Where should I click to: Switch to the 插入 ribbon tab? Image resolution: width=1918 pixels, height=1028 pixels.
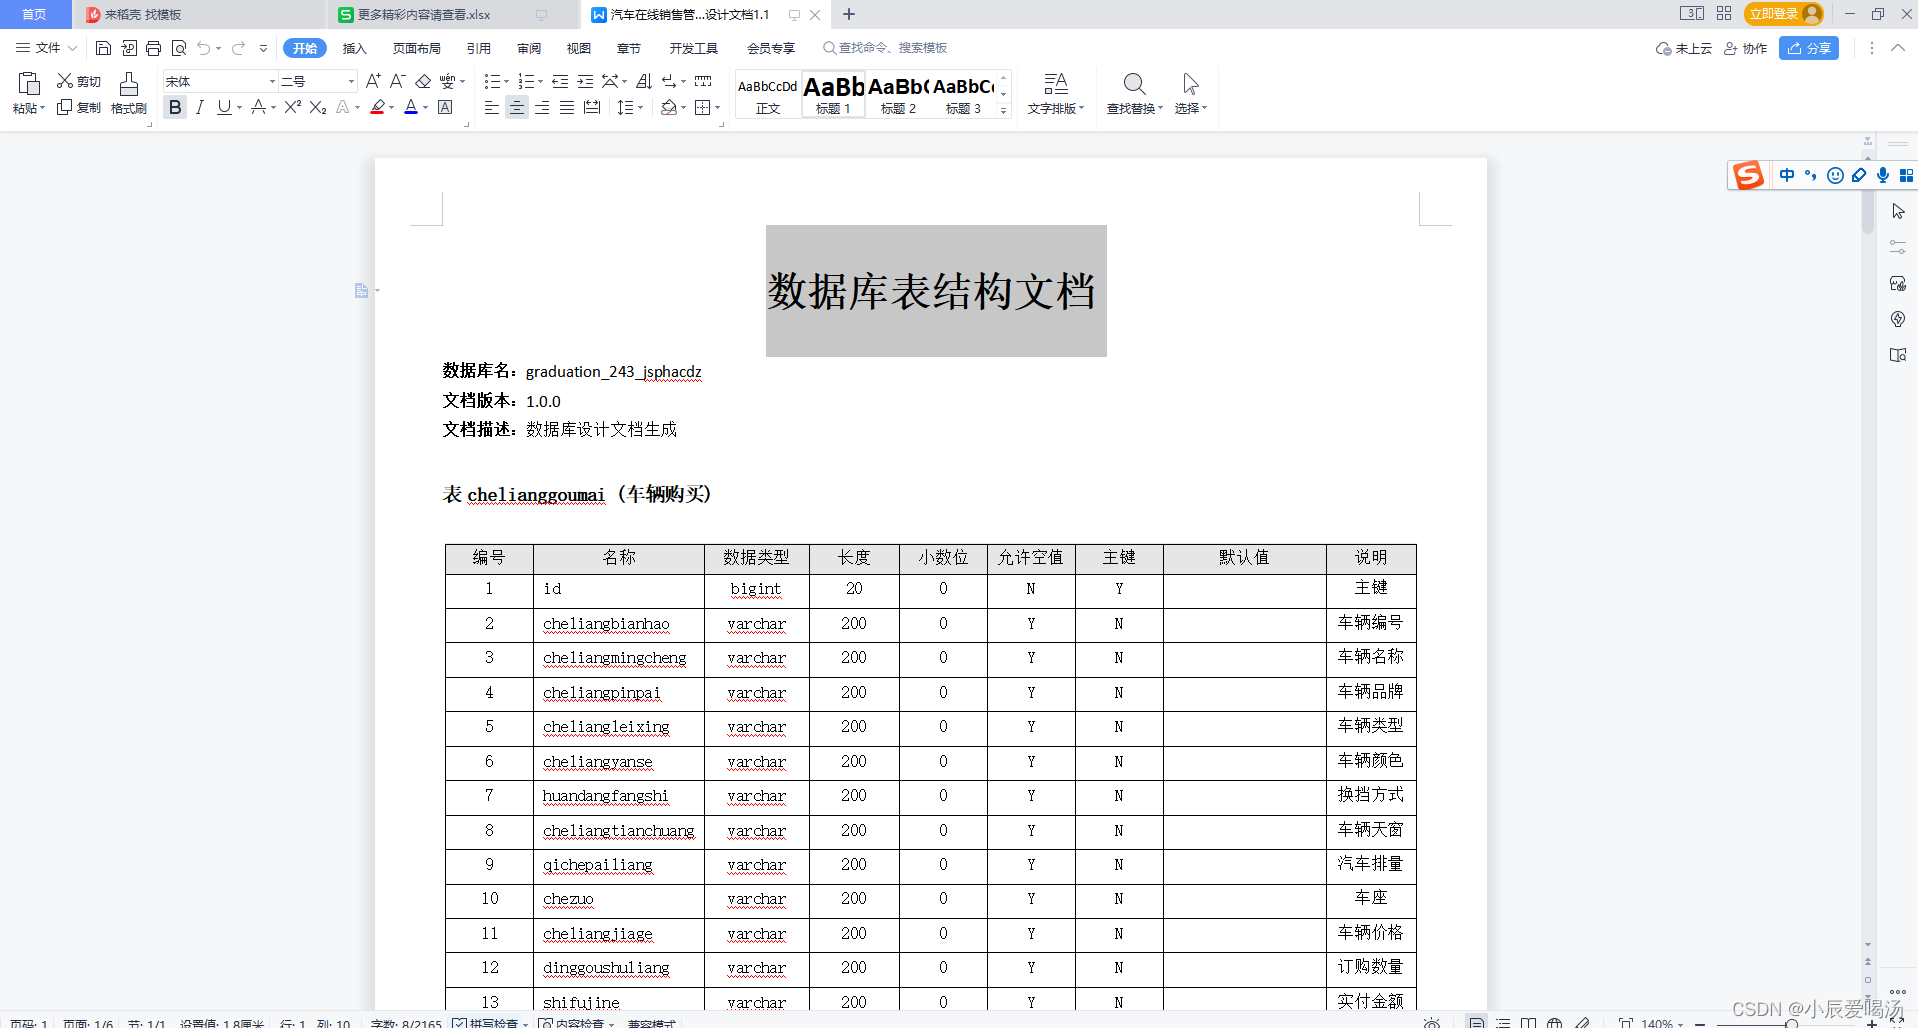click(355, 47)
